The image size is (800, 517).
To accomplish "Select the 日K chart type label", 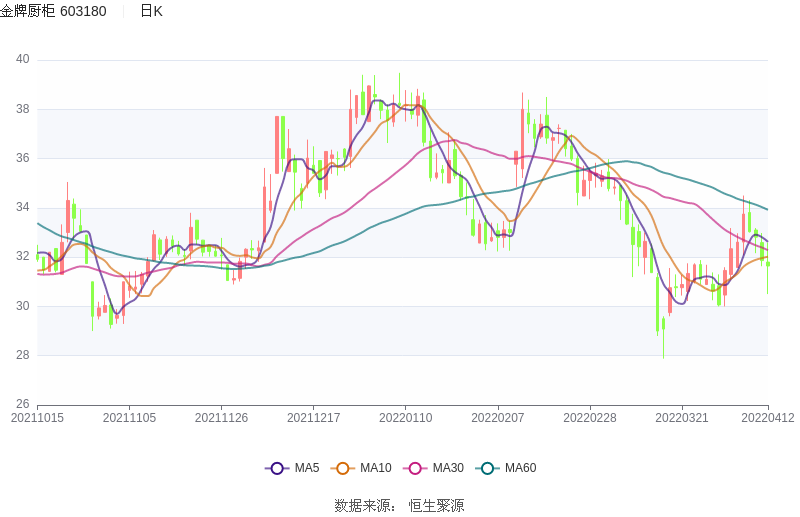I will (x=151, y=11).
